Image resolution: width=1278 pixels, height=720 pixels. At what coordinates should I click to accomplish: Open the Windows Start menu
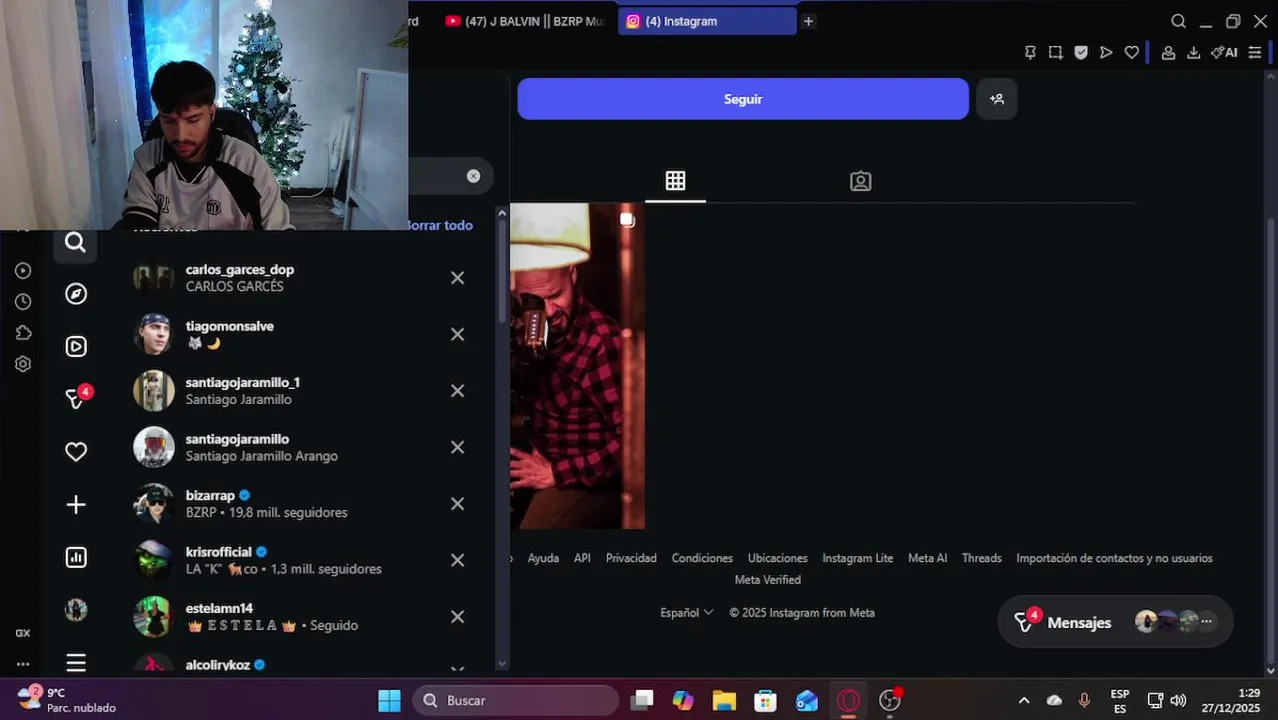389,701
